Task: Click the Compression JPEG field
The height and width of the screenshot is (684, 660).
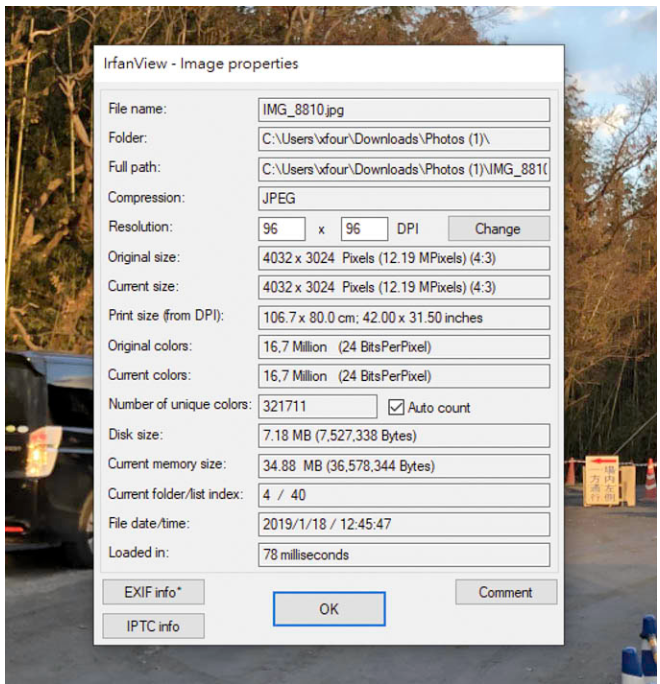Action: (403, 198)
